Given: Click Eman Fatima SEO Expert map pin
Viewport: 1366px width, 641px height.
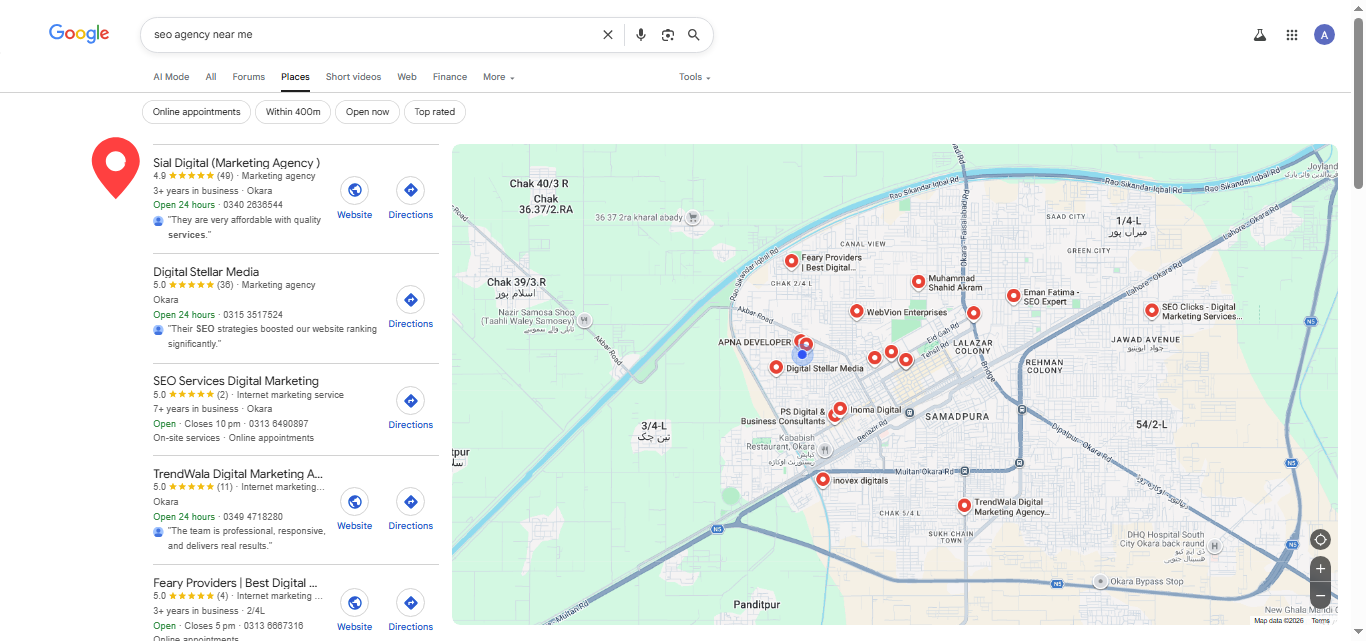Looking at the screenshot, I should 1013,296.
